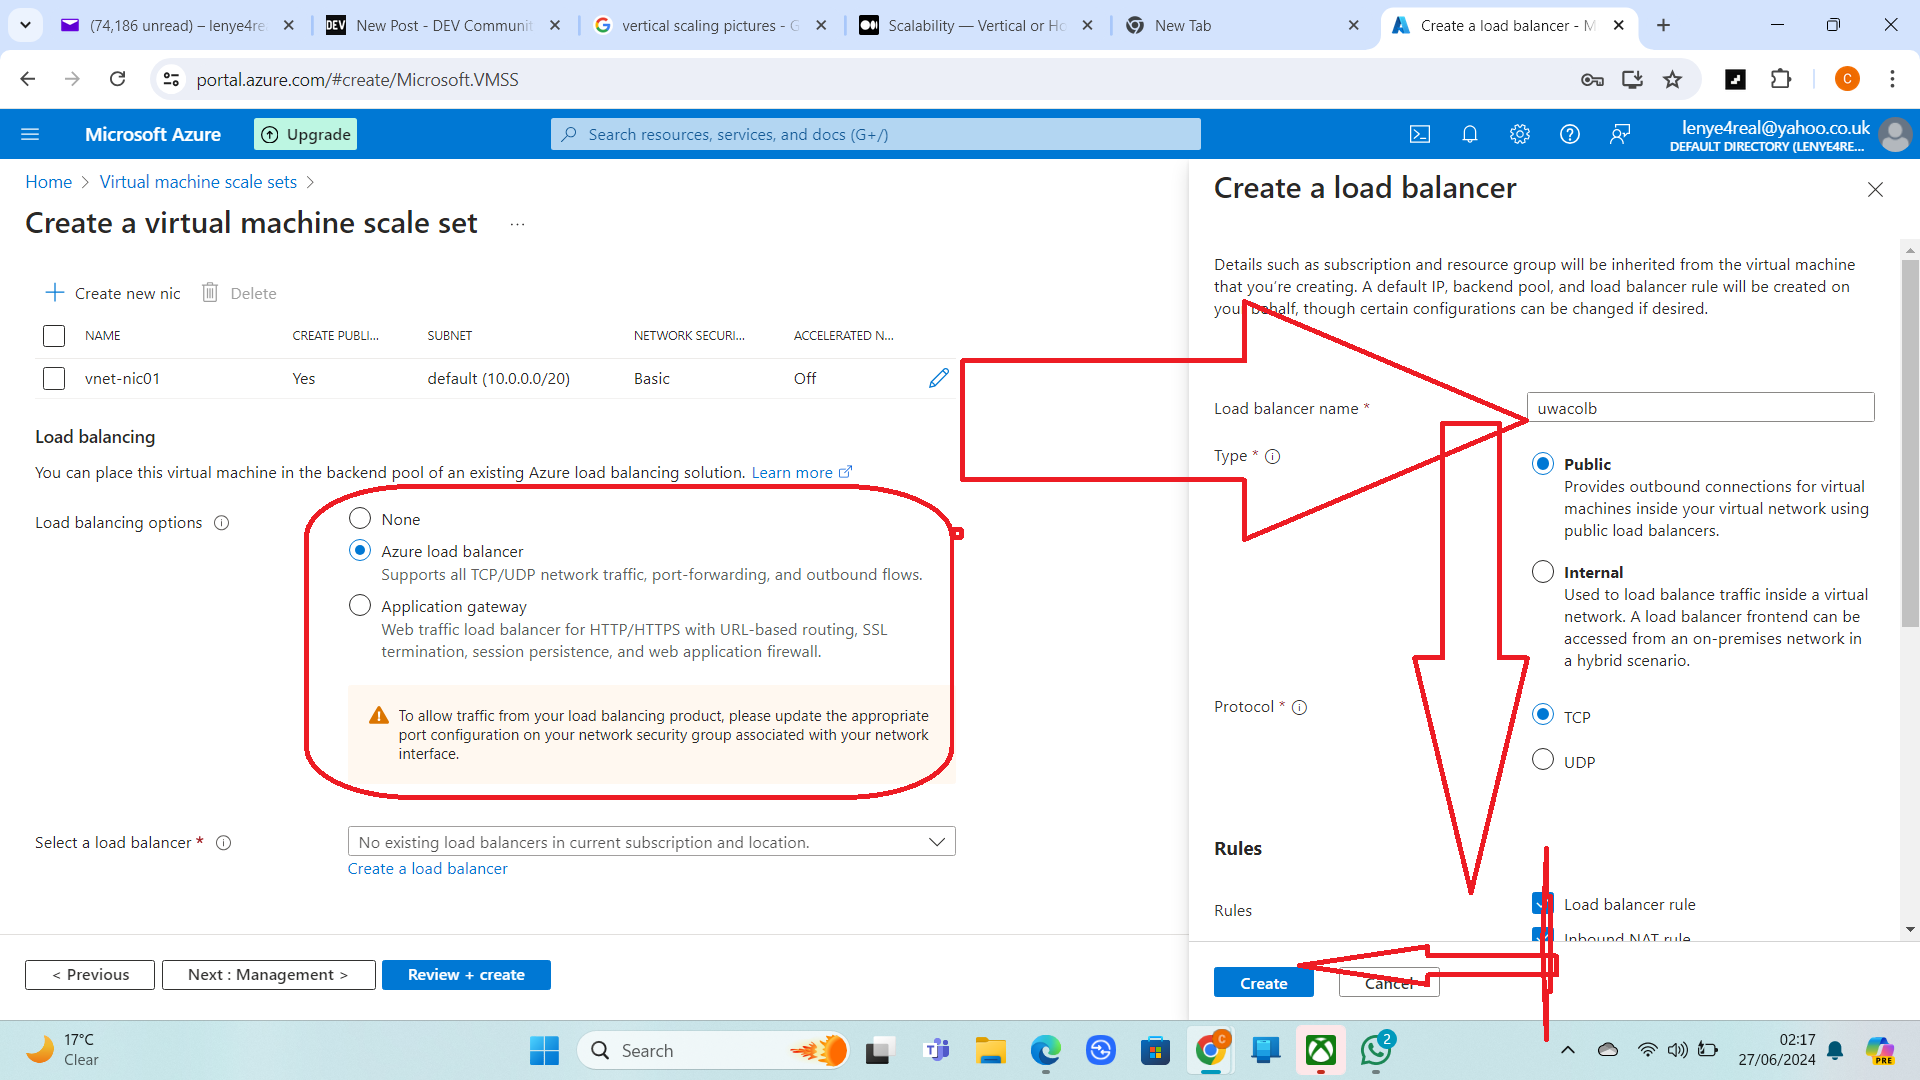Switch to the New Post - DEV Community tab
This screenshot has width=1920, height=1080.
[443, 25]
